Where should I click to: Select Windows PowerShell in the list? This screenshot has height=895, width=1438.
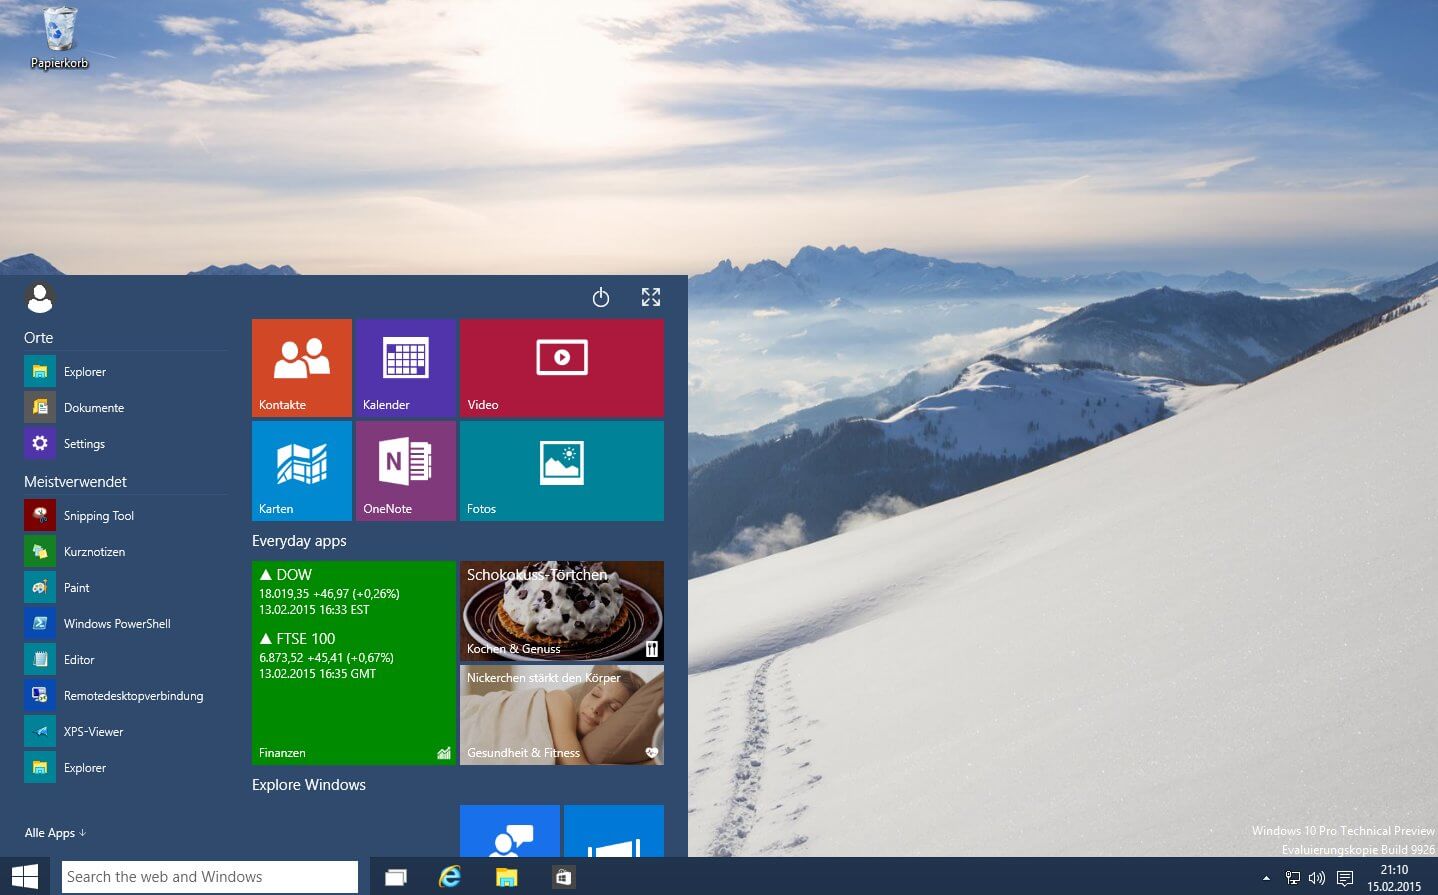coord(116,624)
